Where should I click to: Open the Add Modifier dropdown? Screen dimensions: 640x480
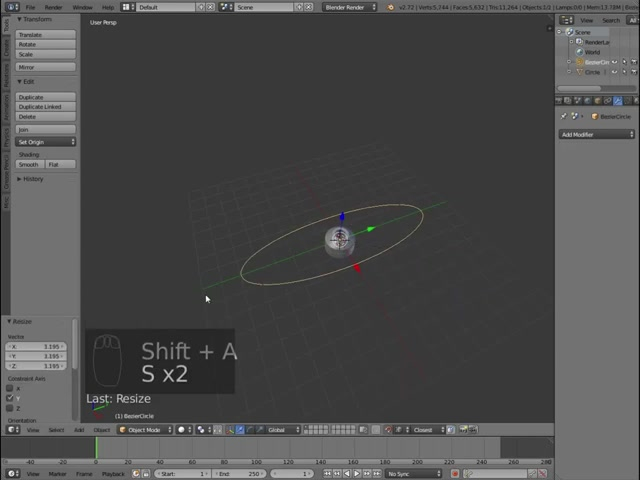(x=597, y=134)
